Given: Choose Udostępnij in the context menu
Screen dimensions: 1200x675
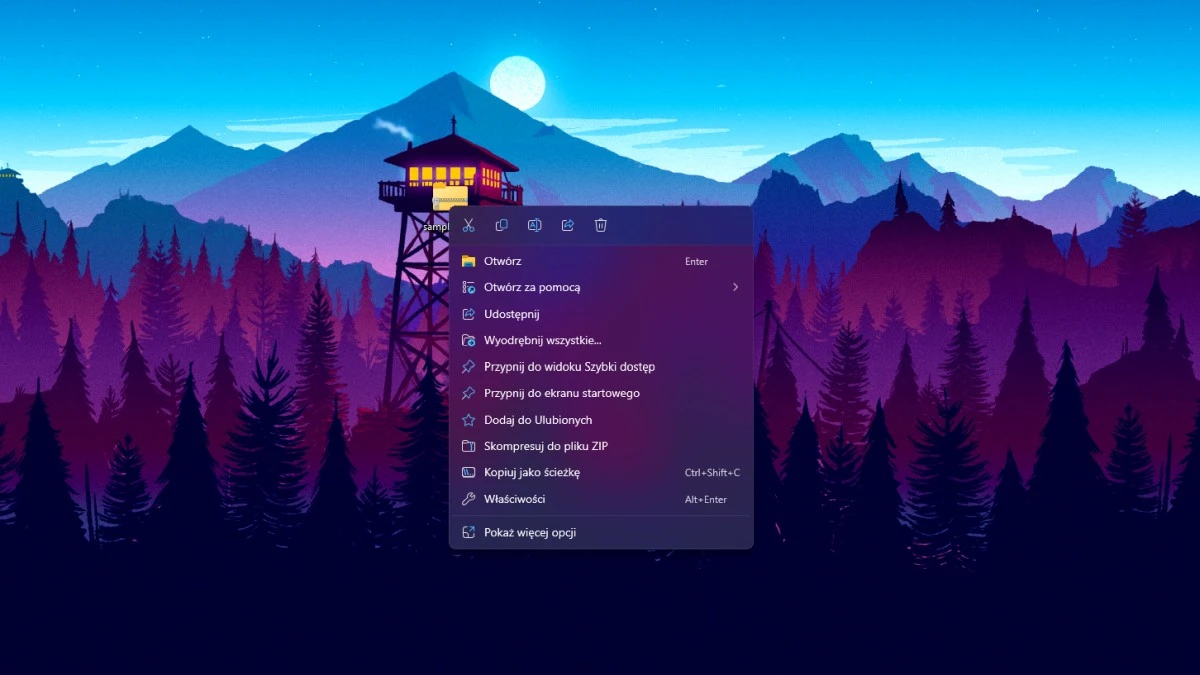Looking at the screenshot, I should 510,313.
